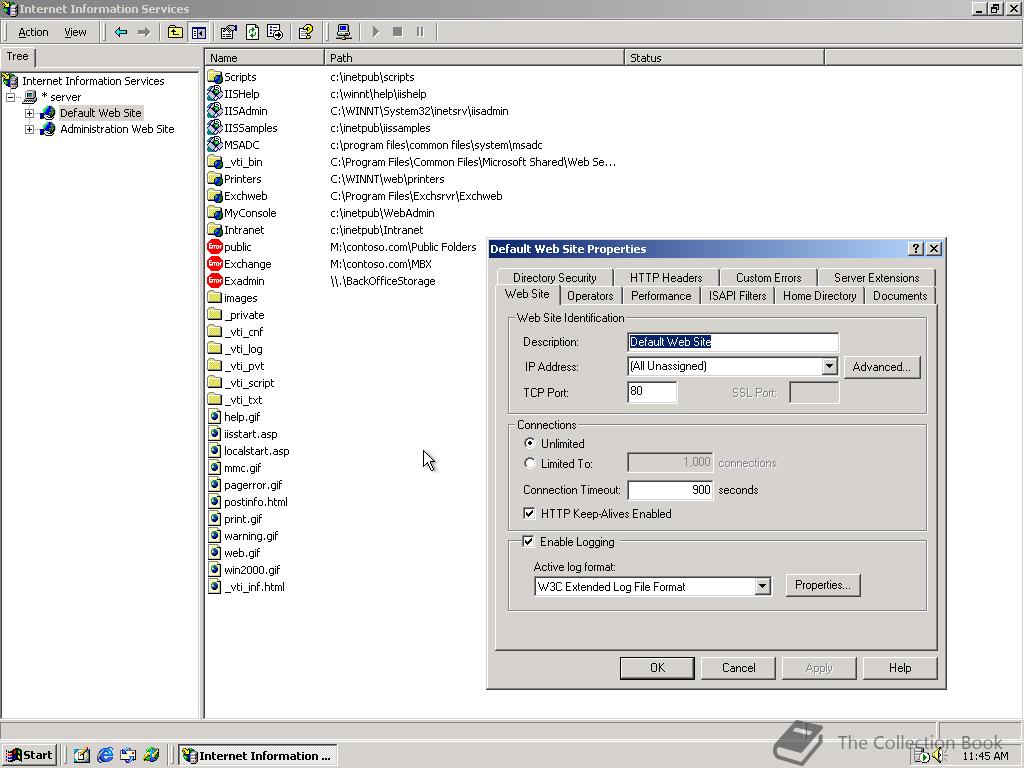This screenshot has width=1024, height=768.
Task: Switch to the Custom Errors tab
Action: tap(768, 278)
